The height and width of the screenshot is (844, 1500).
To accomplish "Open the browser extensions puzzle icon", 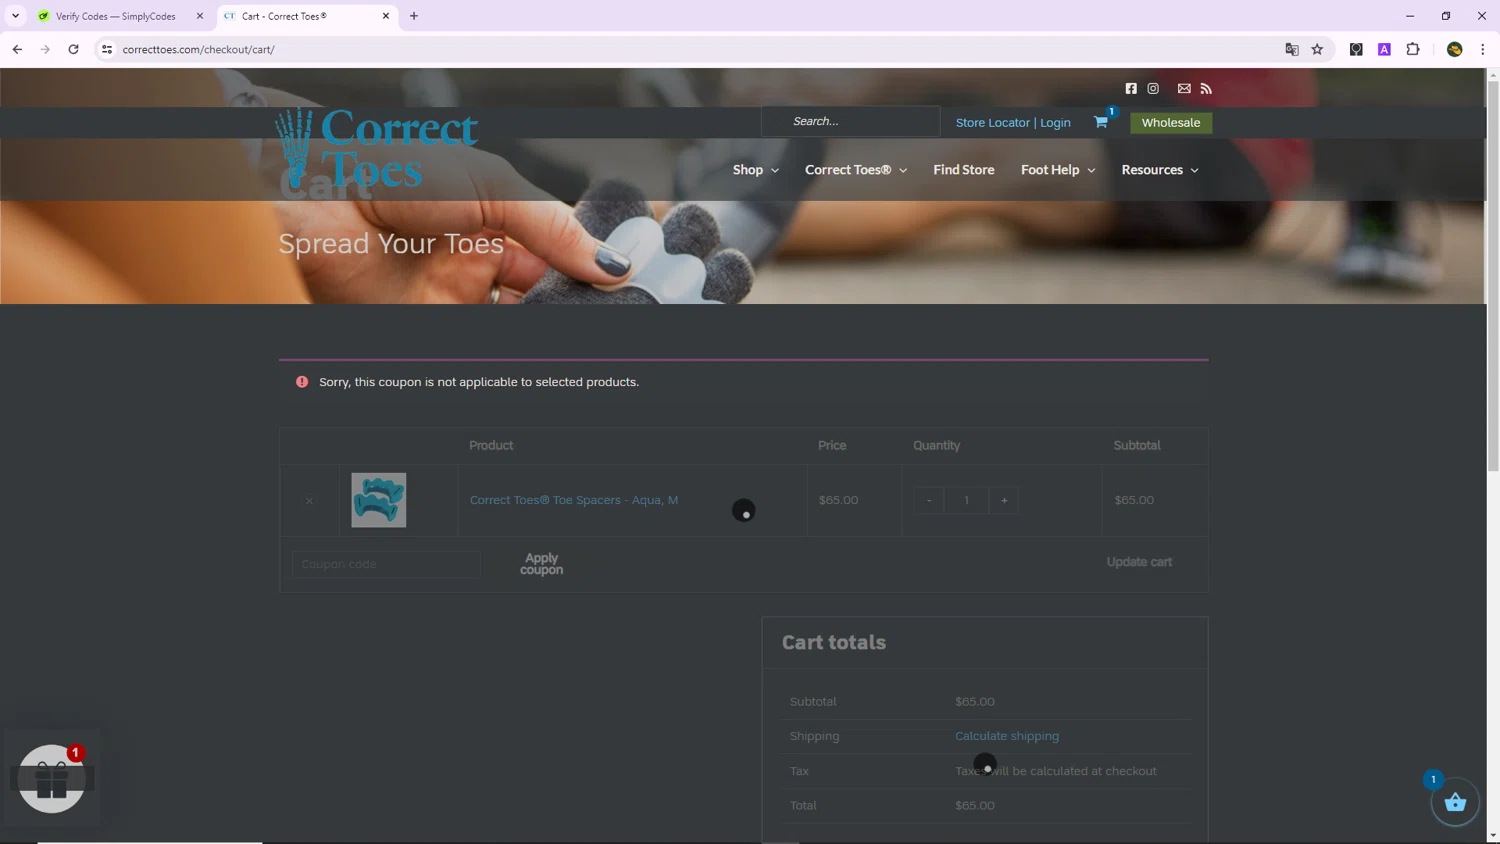I will (x=1413, y=49).
